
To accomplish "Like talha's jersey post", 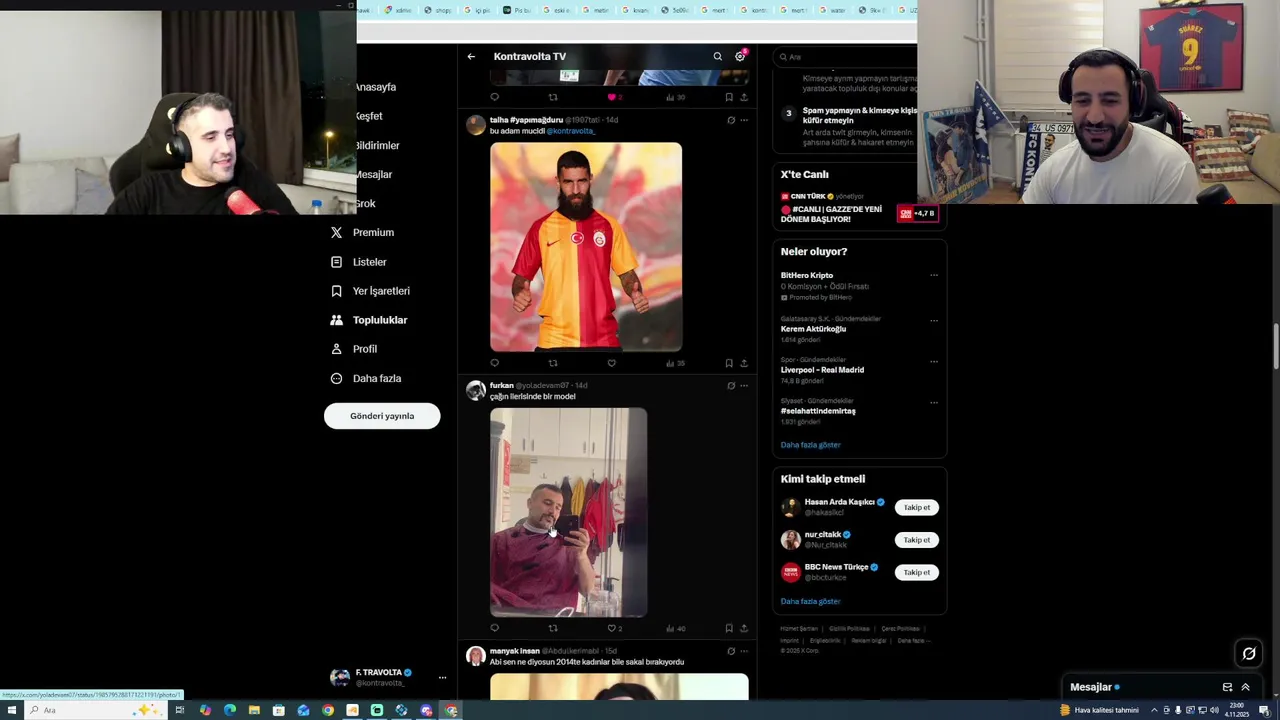I will point(612,363).
